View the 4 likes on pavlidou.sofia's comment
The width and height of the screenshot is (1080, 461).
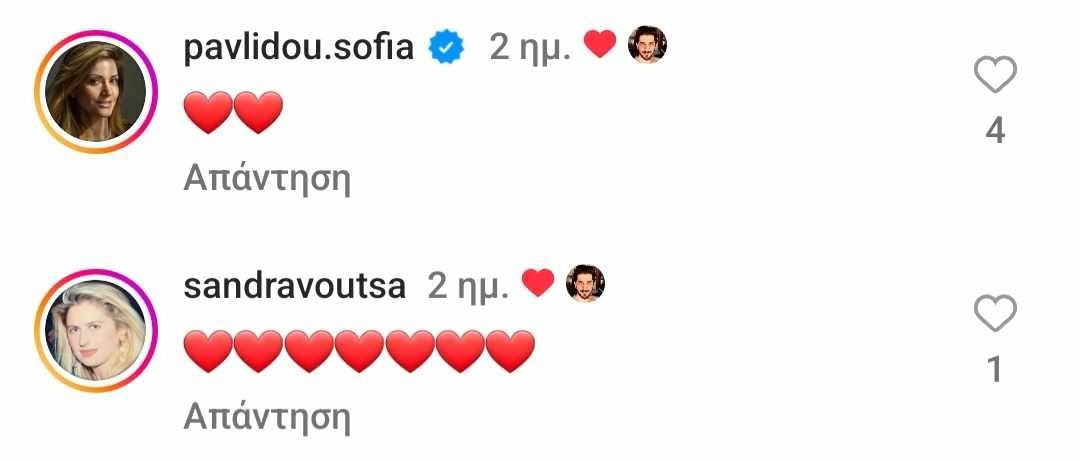point(995,131)
